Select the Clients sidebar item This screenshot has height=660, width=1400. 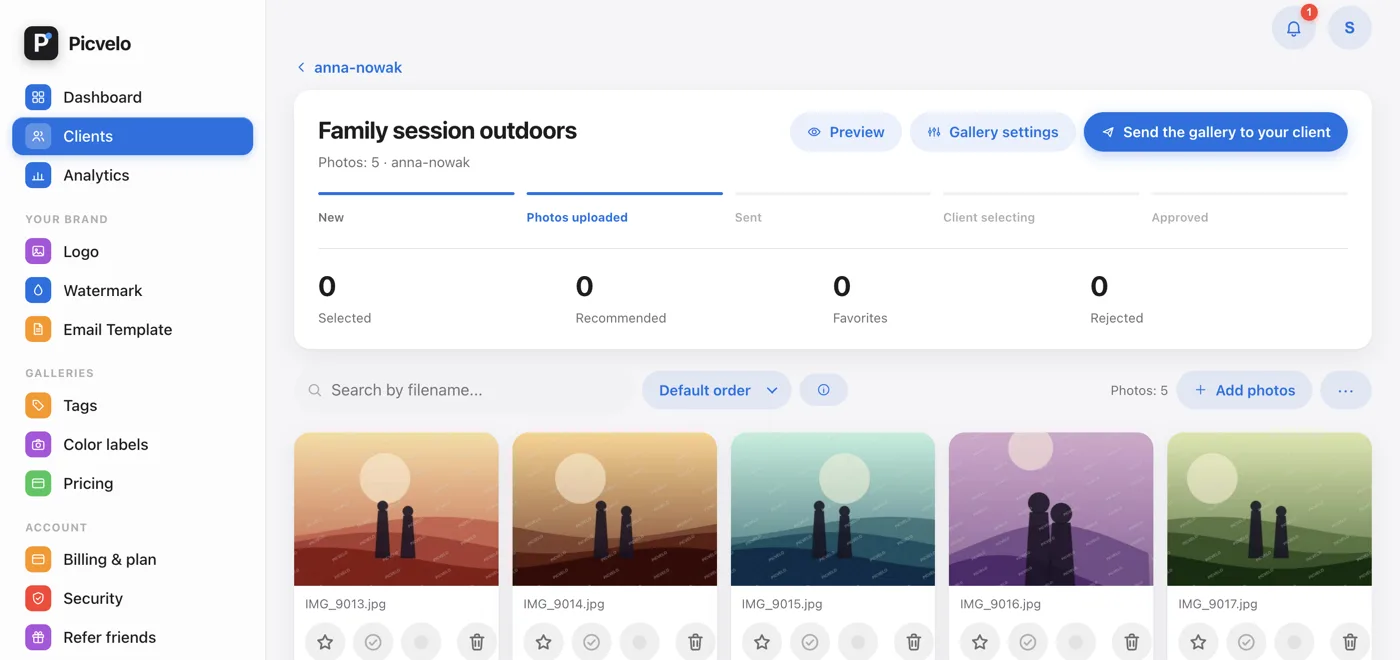tap(132, 136)
